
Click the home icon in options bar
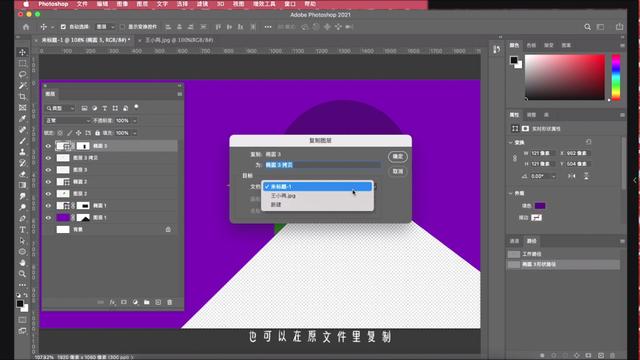(x=26, y=27)
